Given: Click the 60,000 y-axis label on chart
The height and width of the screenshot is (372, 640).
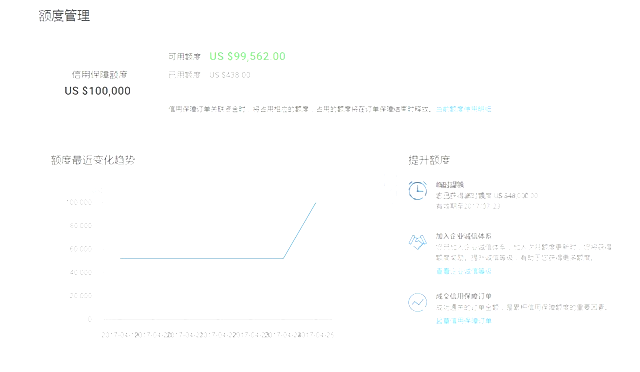Looking at the screenshot, I should 81,249.
